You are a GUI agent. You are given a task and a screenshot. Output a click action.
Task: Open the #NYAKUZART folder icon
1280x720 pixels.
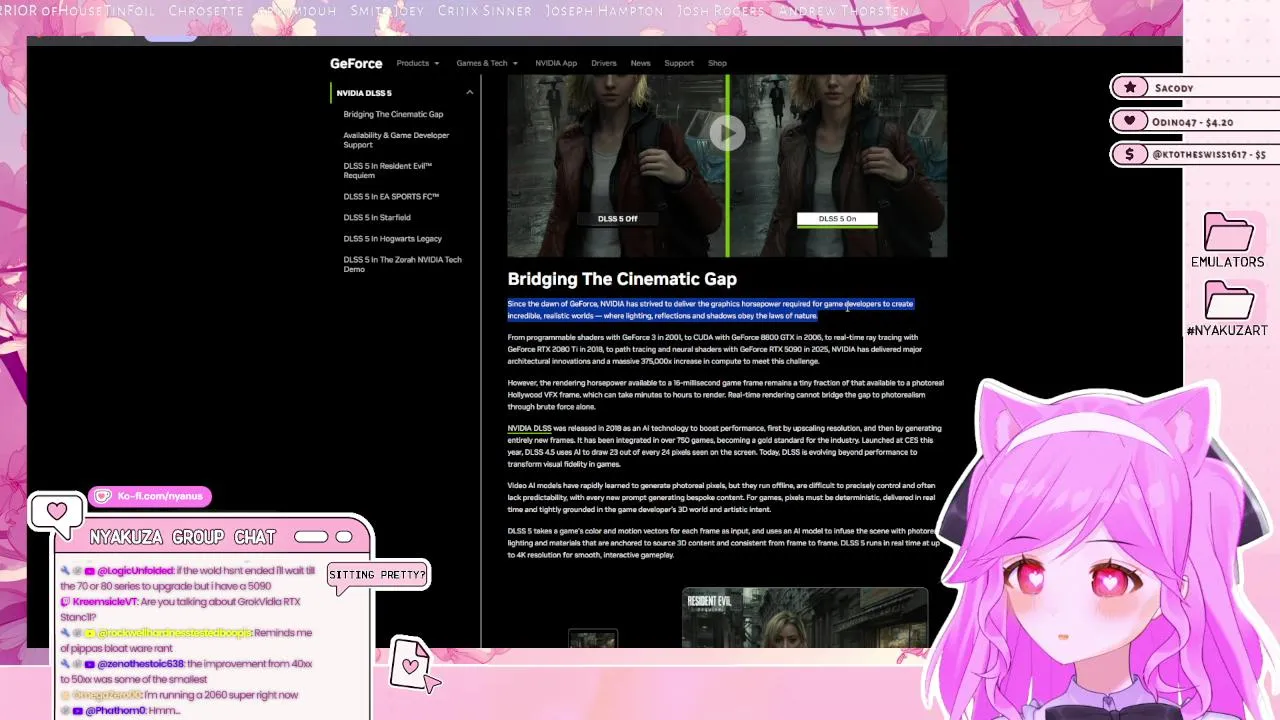click(x=1228, y=300)
